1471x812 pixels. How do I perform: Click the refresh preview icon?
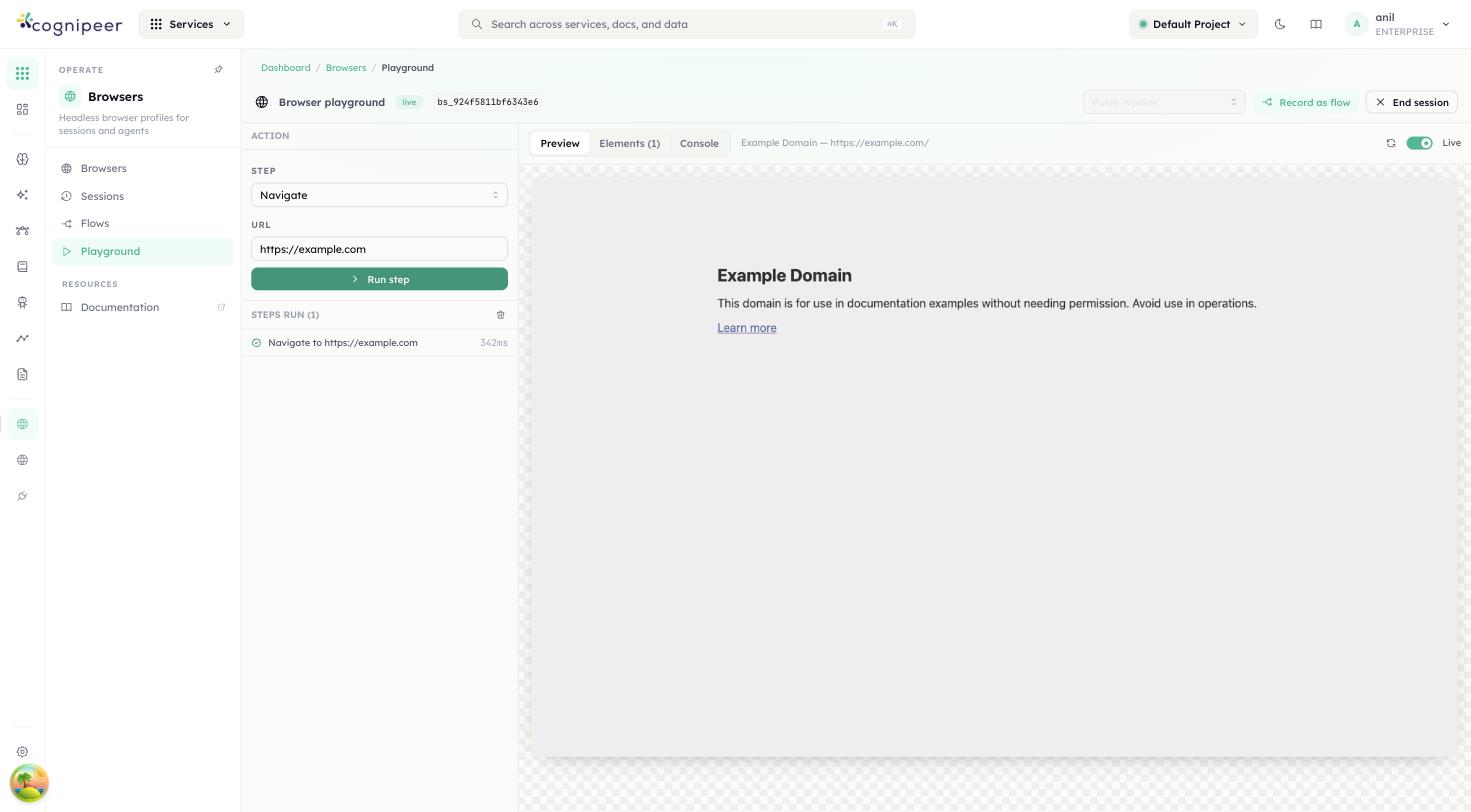tap(1391, 143)
